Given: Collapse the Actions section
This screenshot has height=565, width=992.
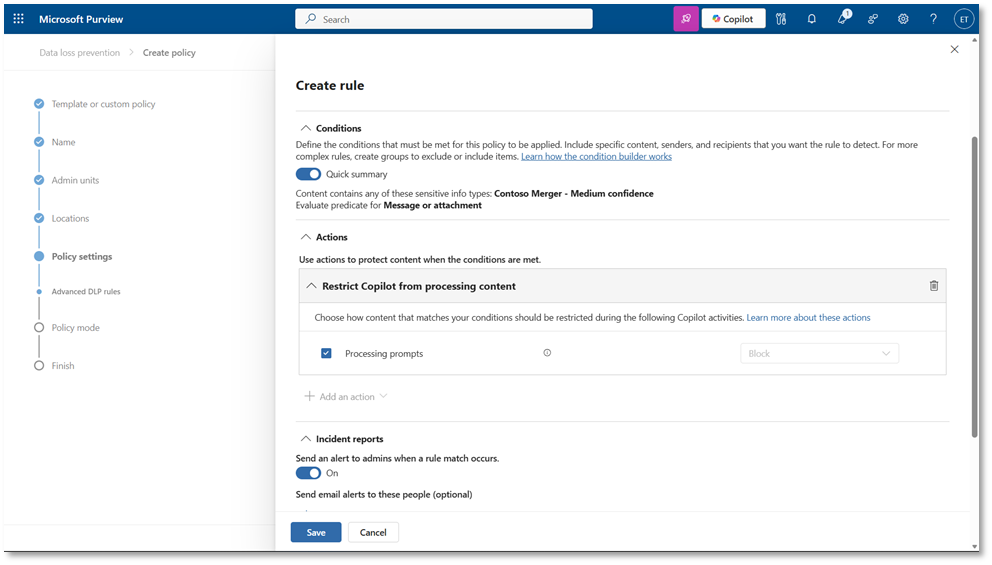Looking at the screenshot, I should [306, 237].
